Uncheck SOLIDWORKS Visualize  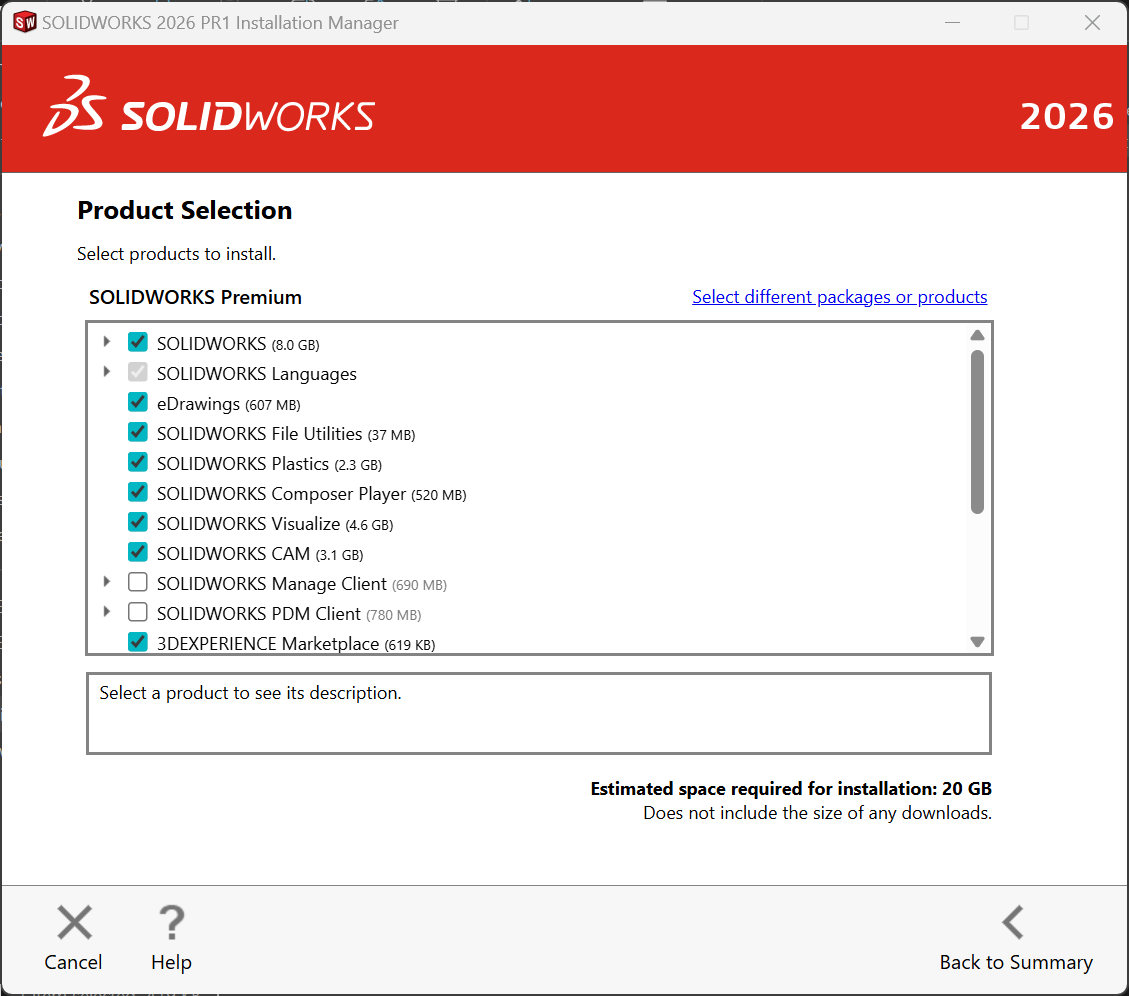tap(137, 521)
